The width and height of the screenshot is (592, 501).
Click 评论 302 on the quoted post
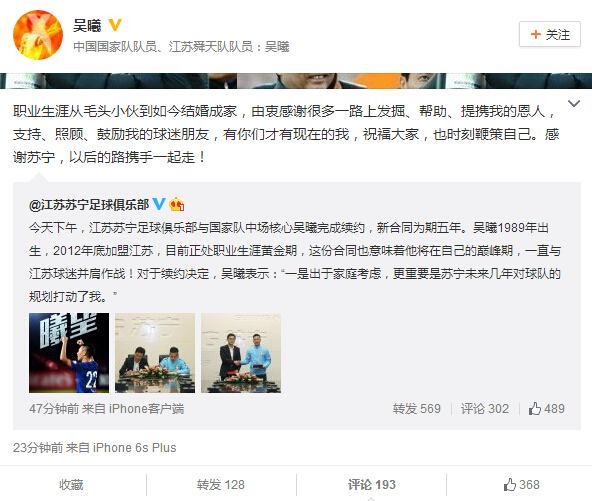click(485, 409)
